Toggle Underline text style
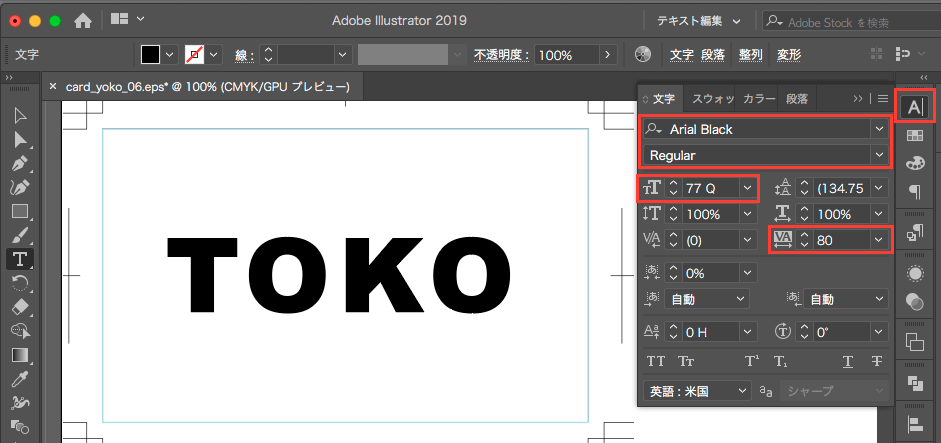Viewport: 941px width, 443px height. [848, 361]
